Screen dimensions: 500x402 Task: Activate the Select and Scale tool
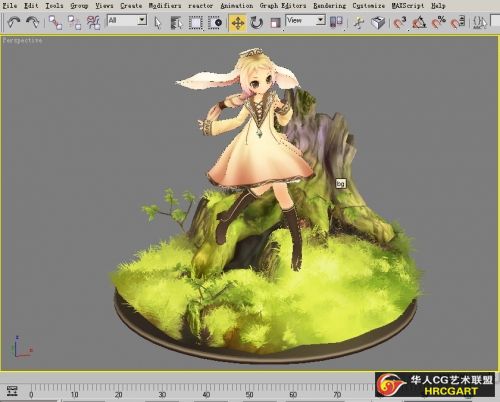[x=275, y=23]
